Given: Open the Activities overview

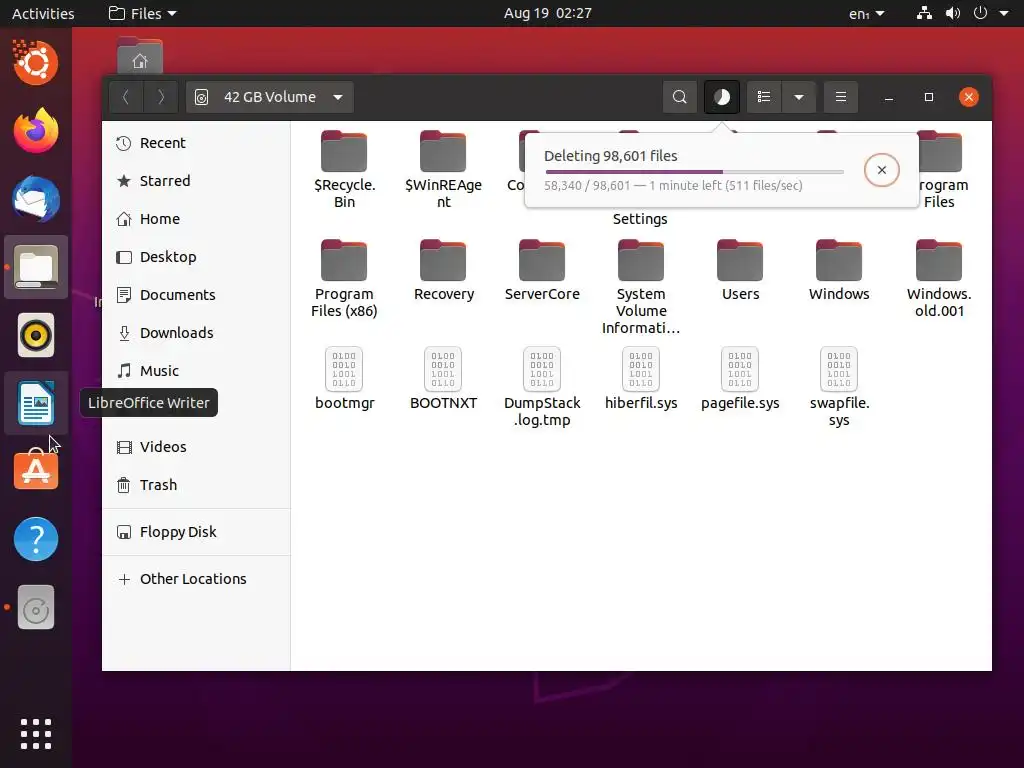Looking at the screenshot, I should (x=43, y=13).
